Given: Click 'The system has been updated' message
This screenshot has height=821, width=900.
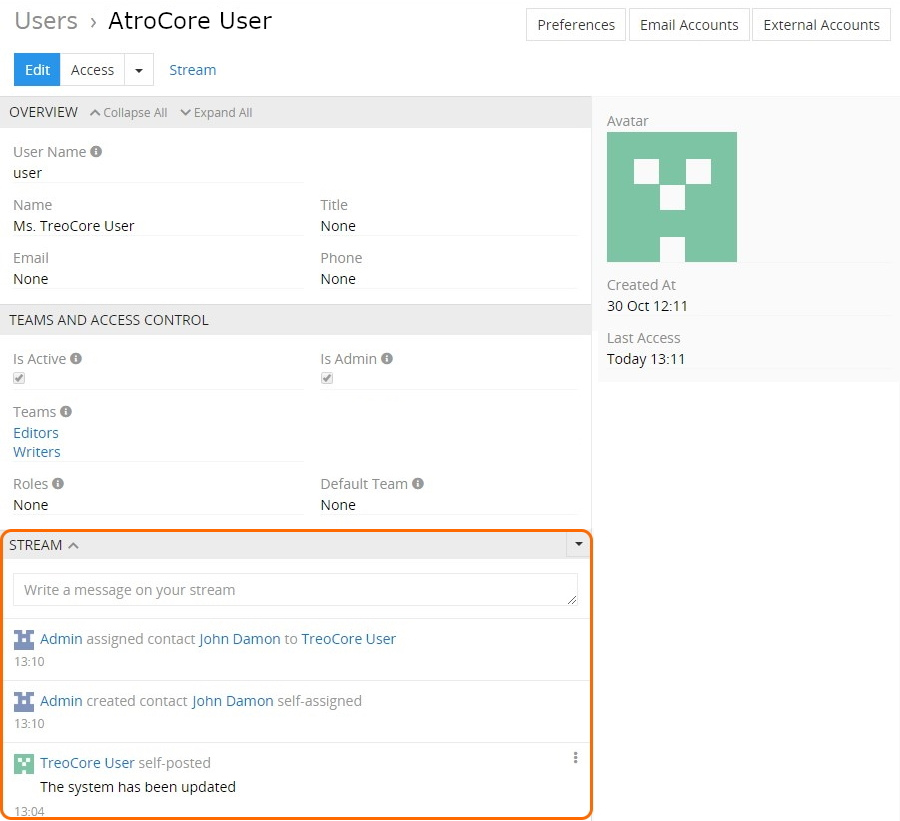Looking at the screenshot, I should [138, 787].
